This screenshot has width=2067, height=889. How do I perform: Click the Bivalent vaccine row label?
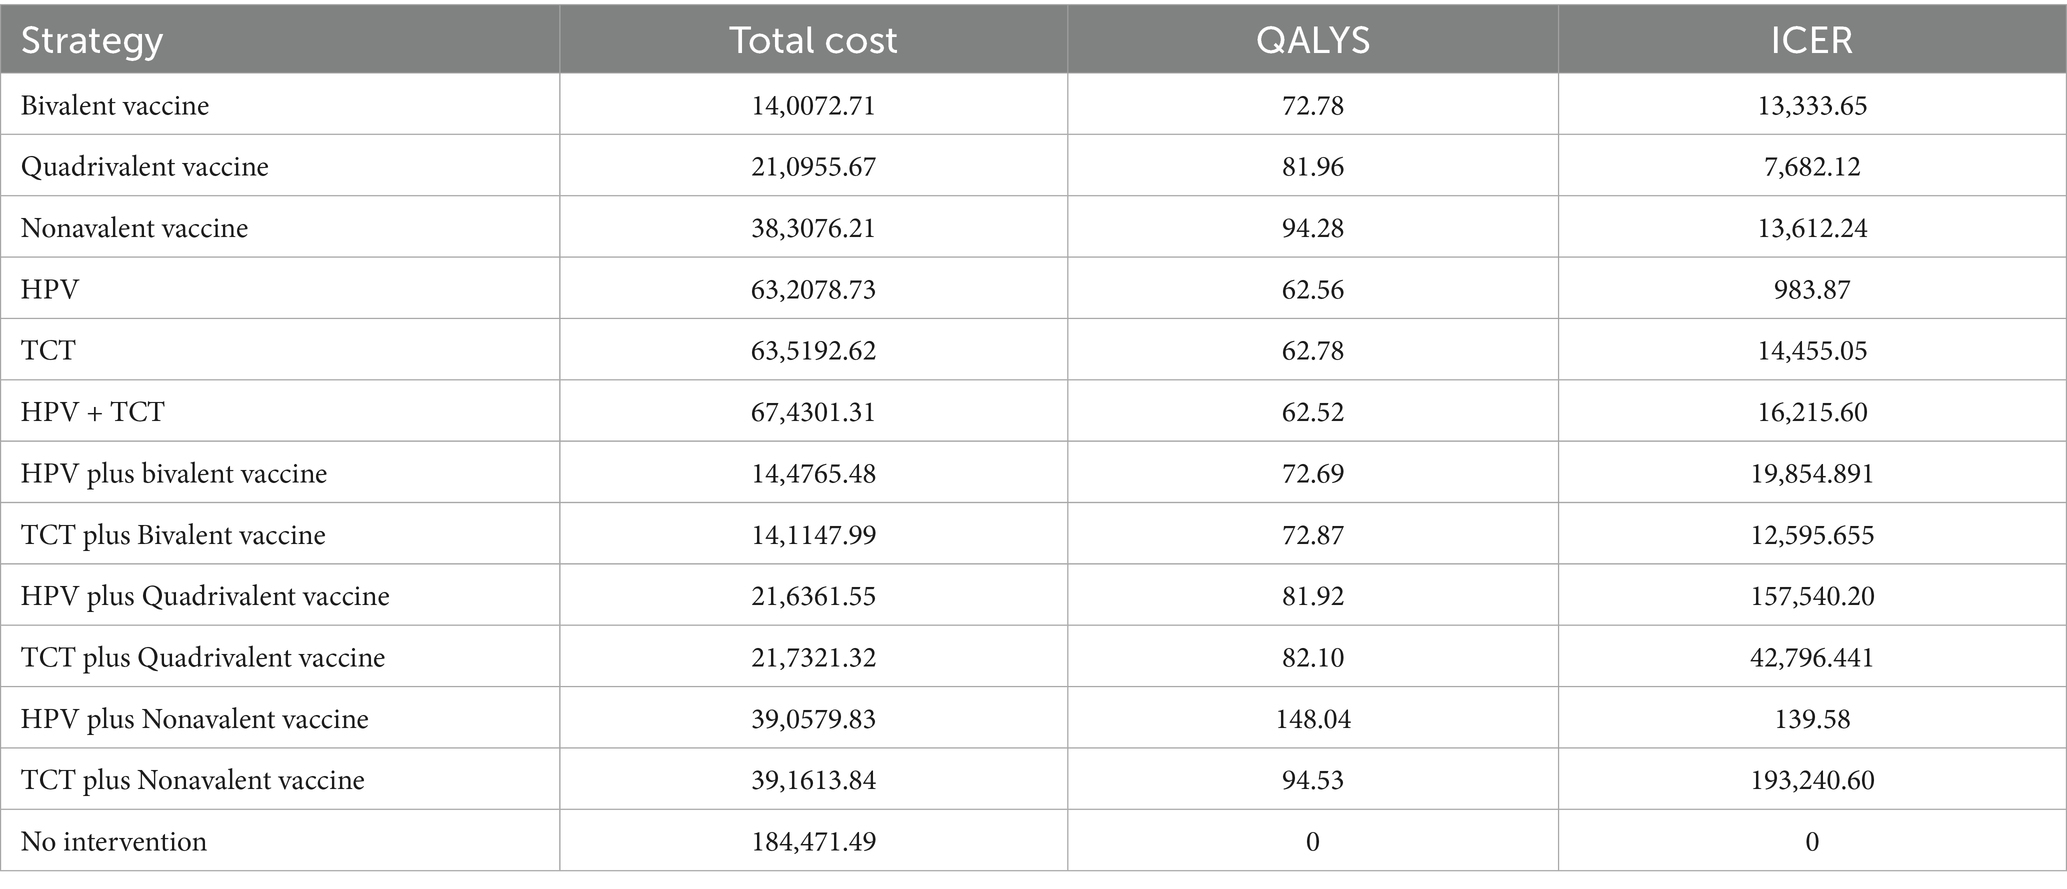[115, 105]
